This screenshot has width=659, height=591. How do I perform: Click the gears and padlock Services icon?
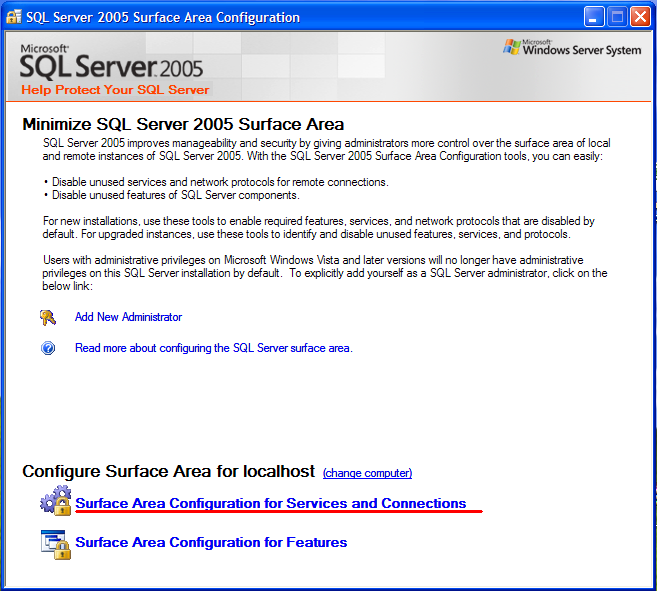point(55,500)
